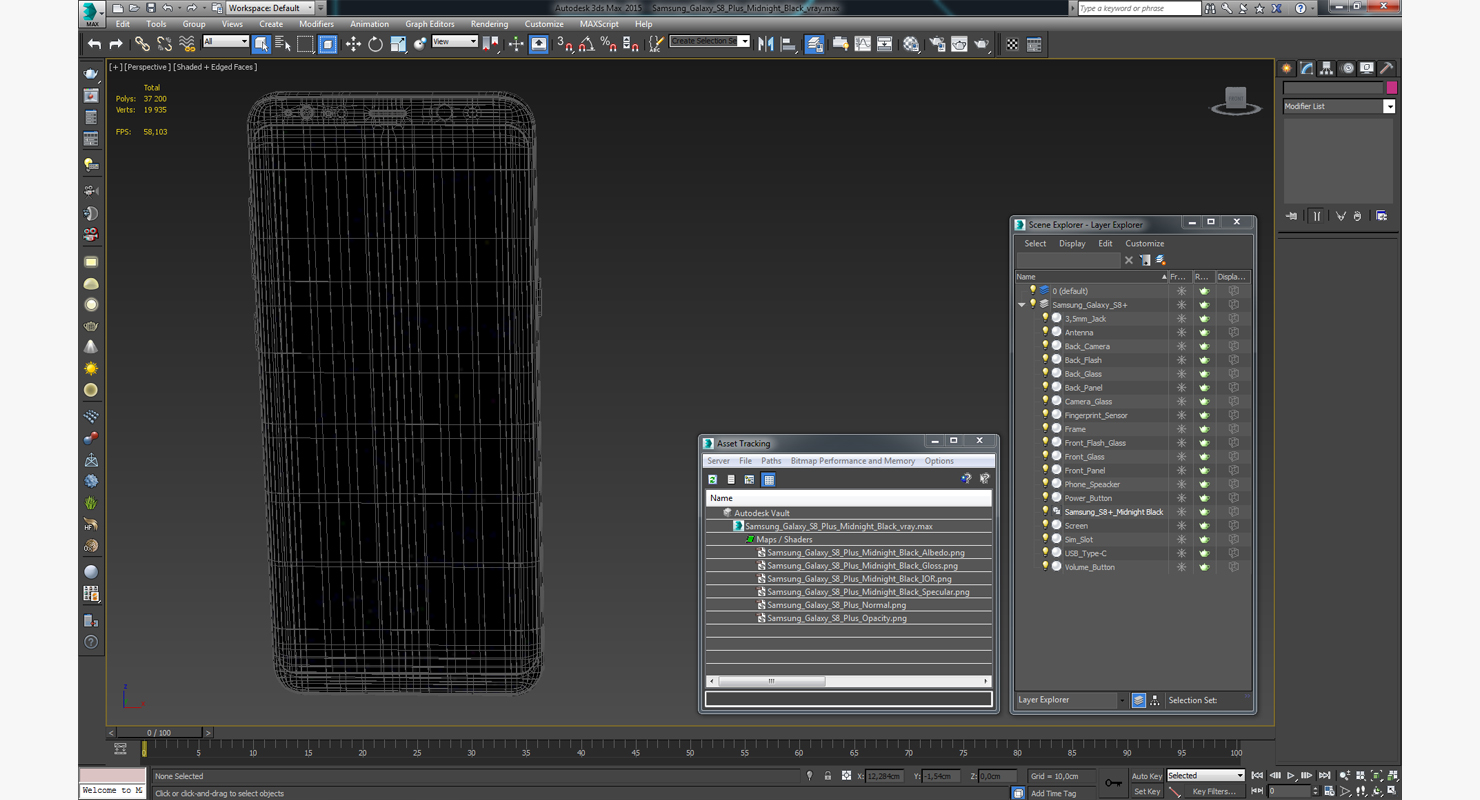Open the Create panel star tab

(1287, 68)
